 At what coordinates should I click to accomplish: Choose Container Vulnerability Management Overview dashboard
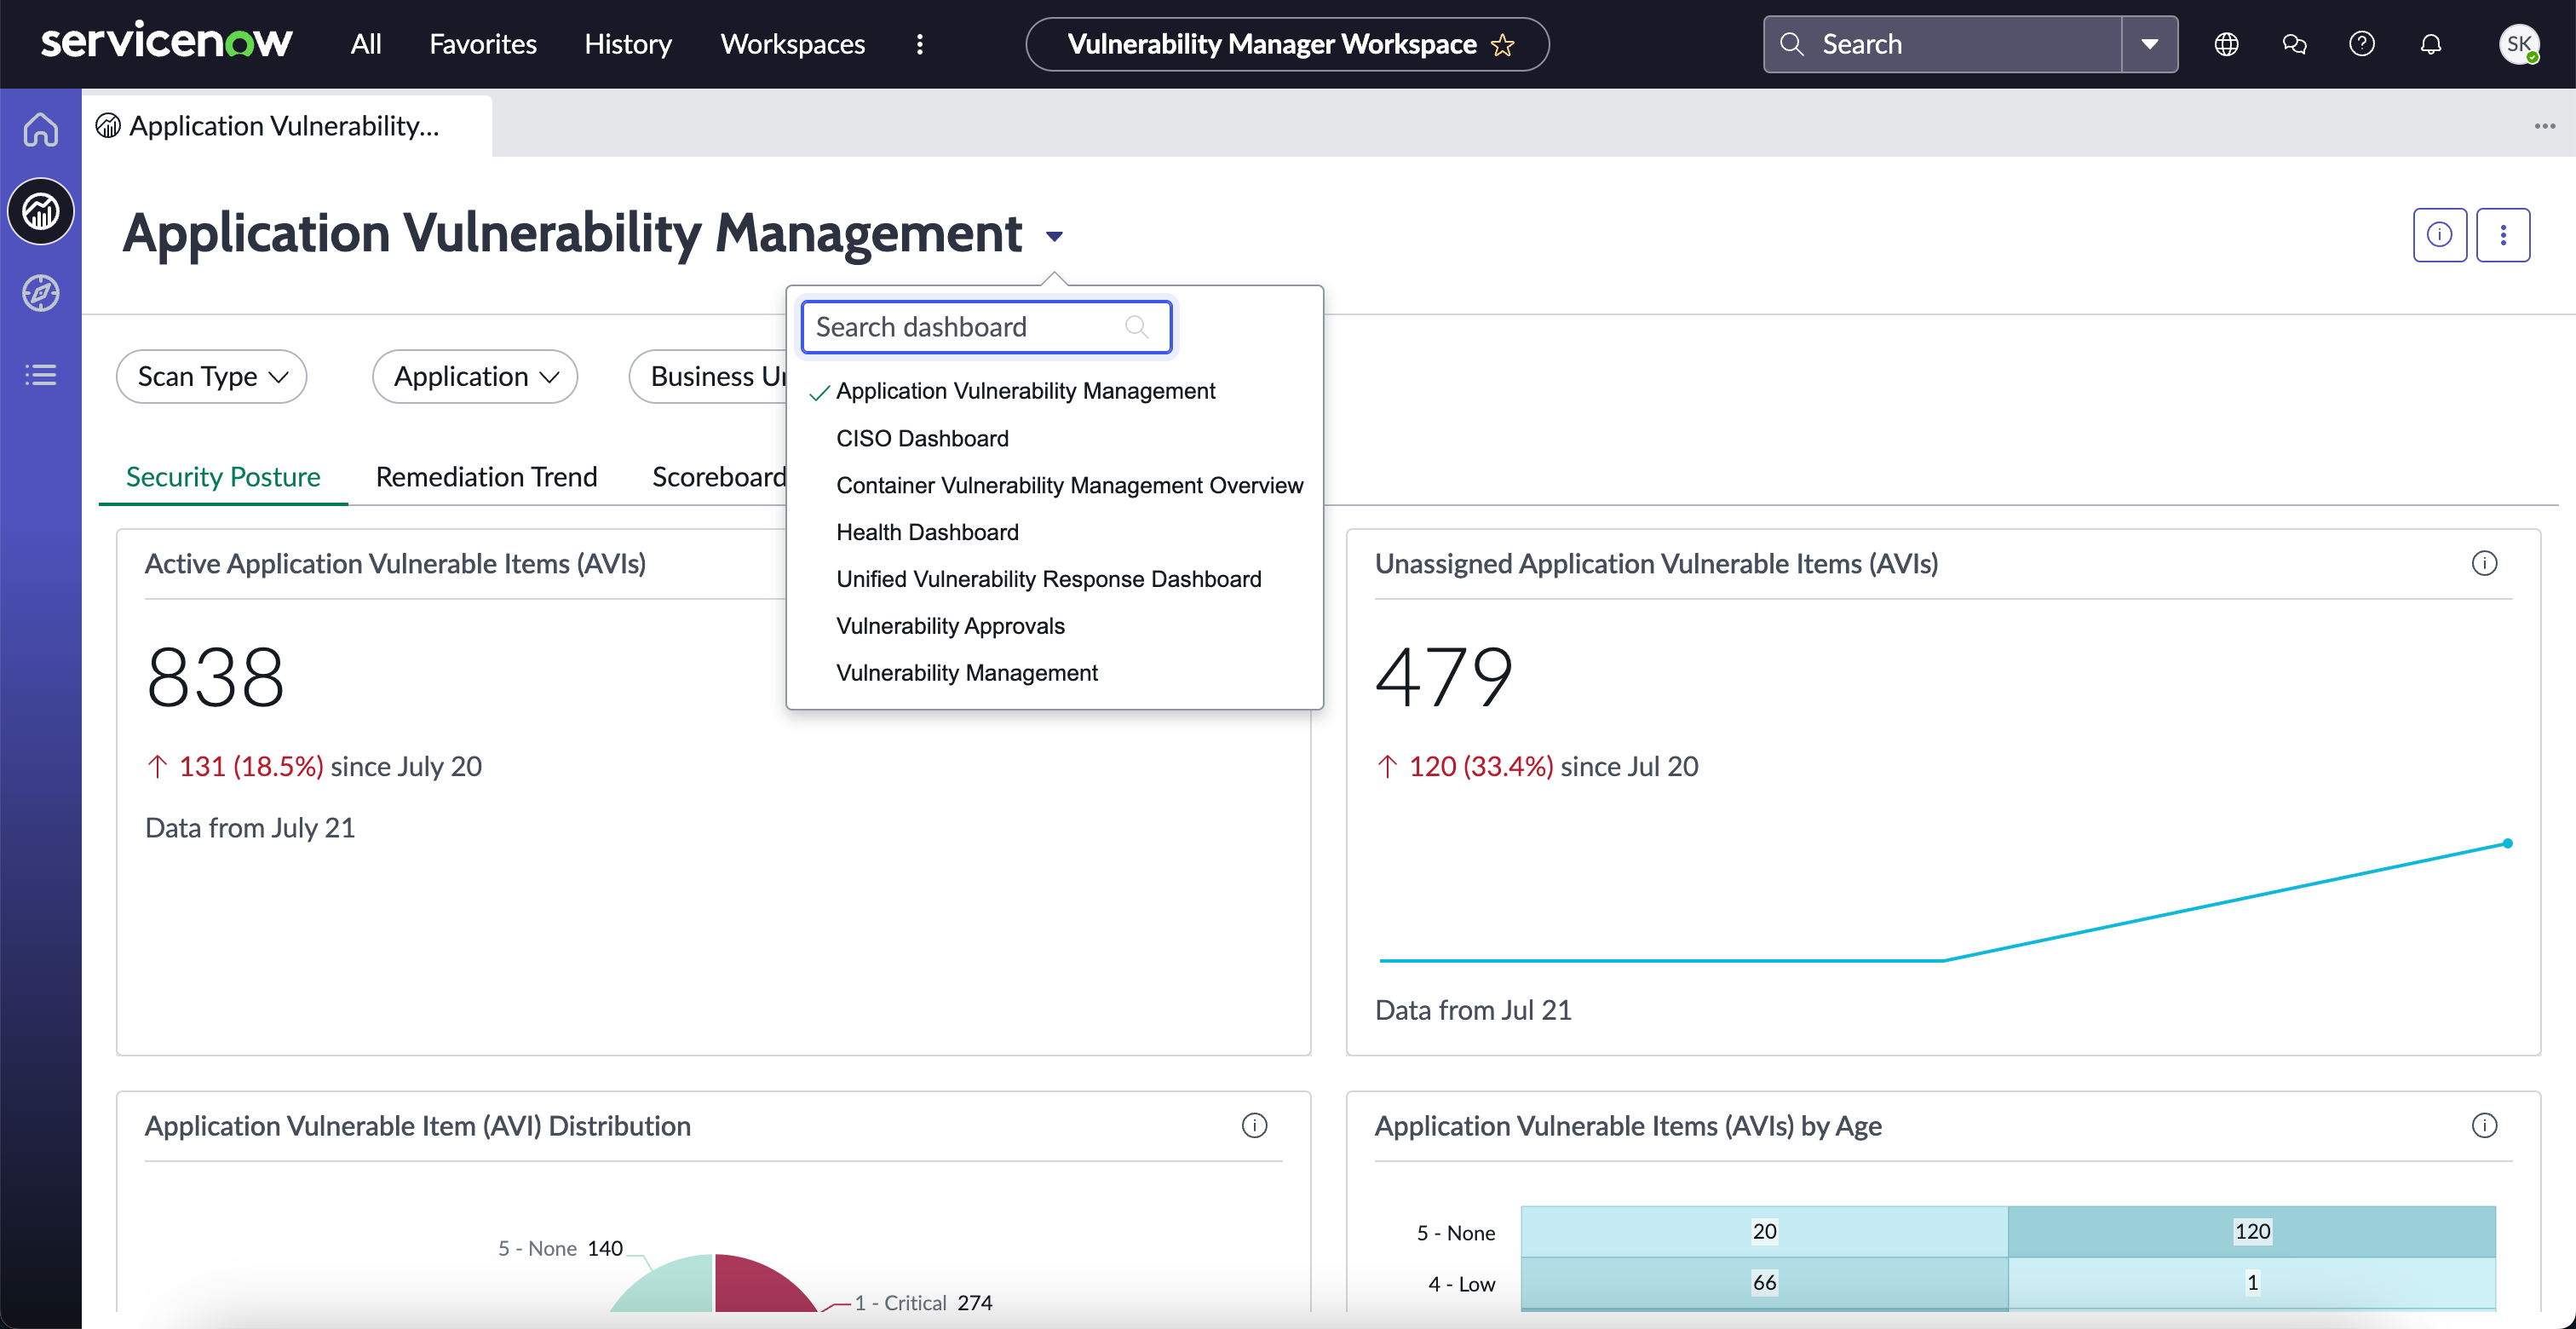click(x=1069, y=485)
